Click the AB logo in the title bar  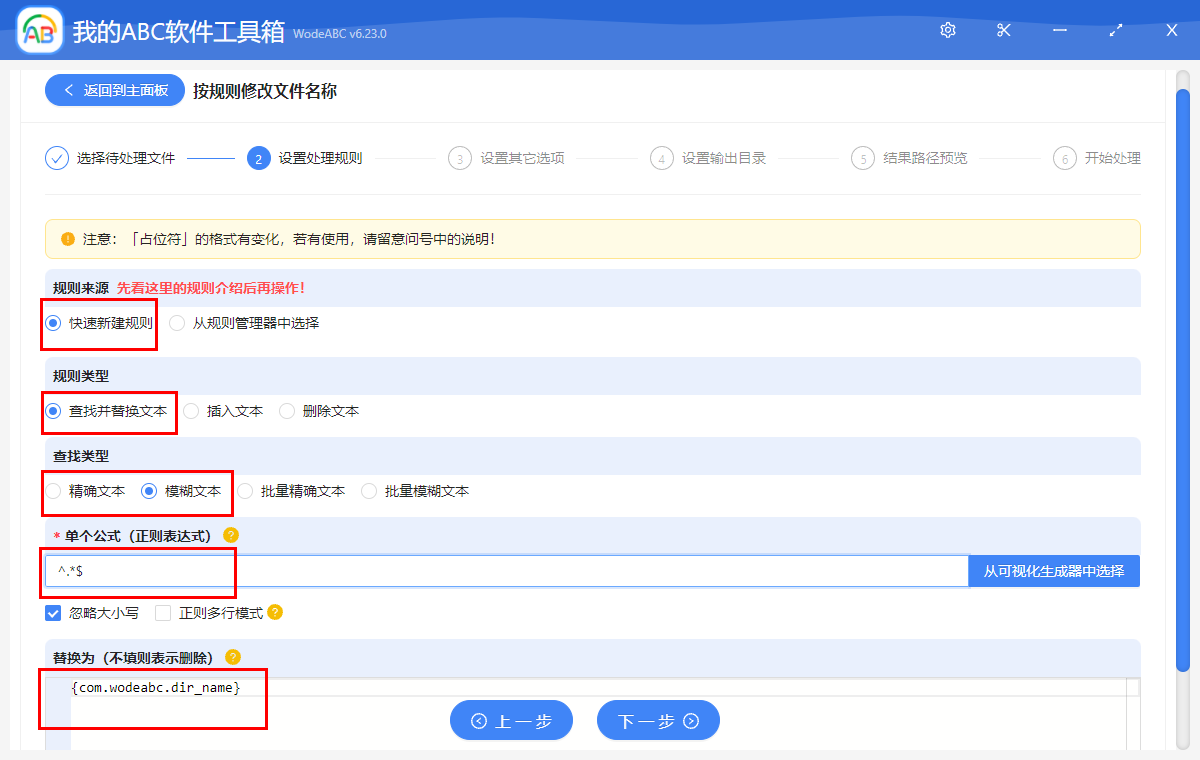[38, 30]
